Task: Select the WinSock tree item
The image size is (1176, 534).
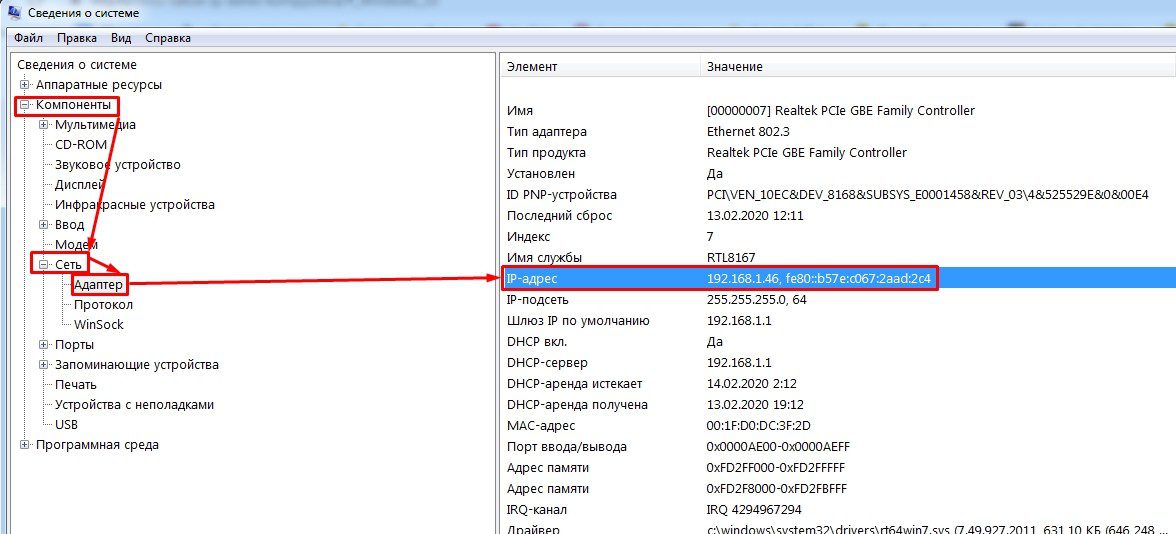Action: click(x=99, y=324)
